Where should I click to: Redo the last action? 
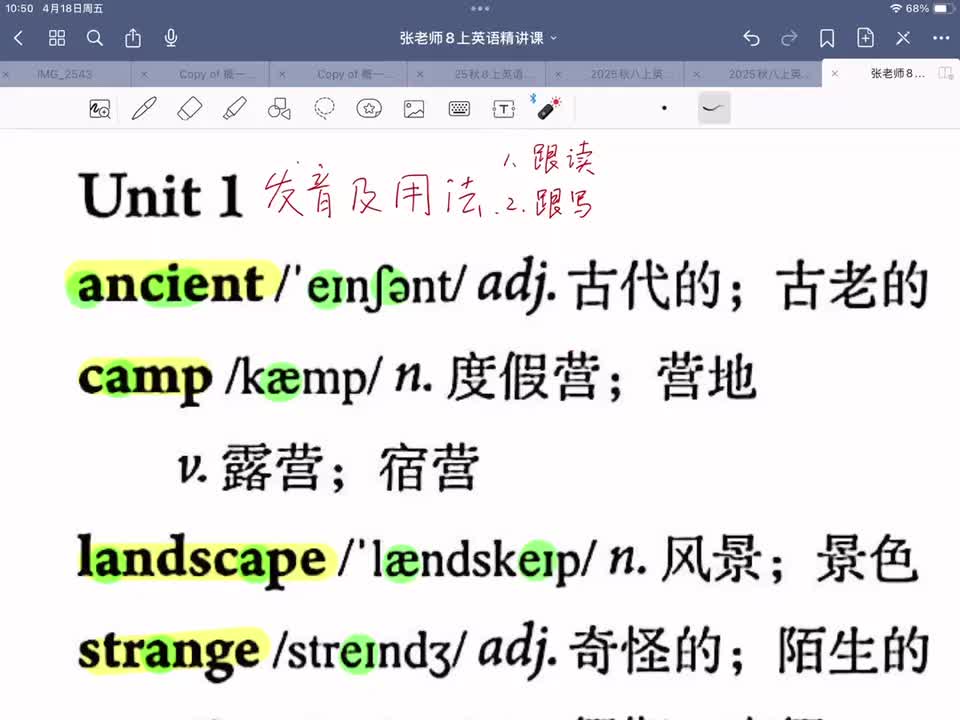pos(789,39)
